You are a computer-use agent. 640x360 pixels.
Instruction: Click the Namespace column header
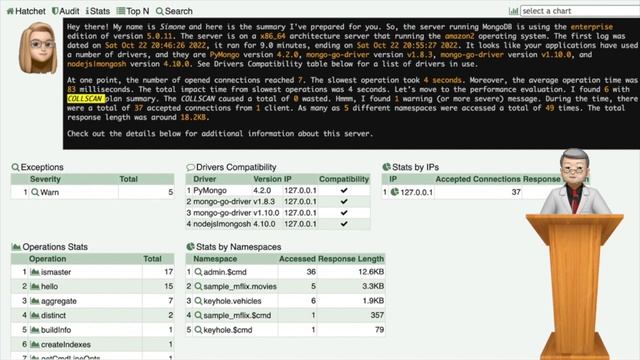click(x=215, y=259)
